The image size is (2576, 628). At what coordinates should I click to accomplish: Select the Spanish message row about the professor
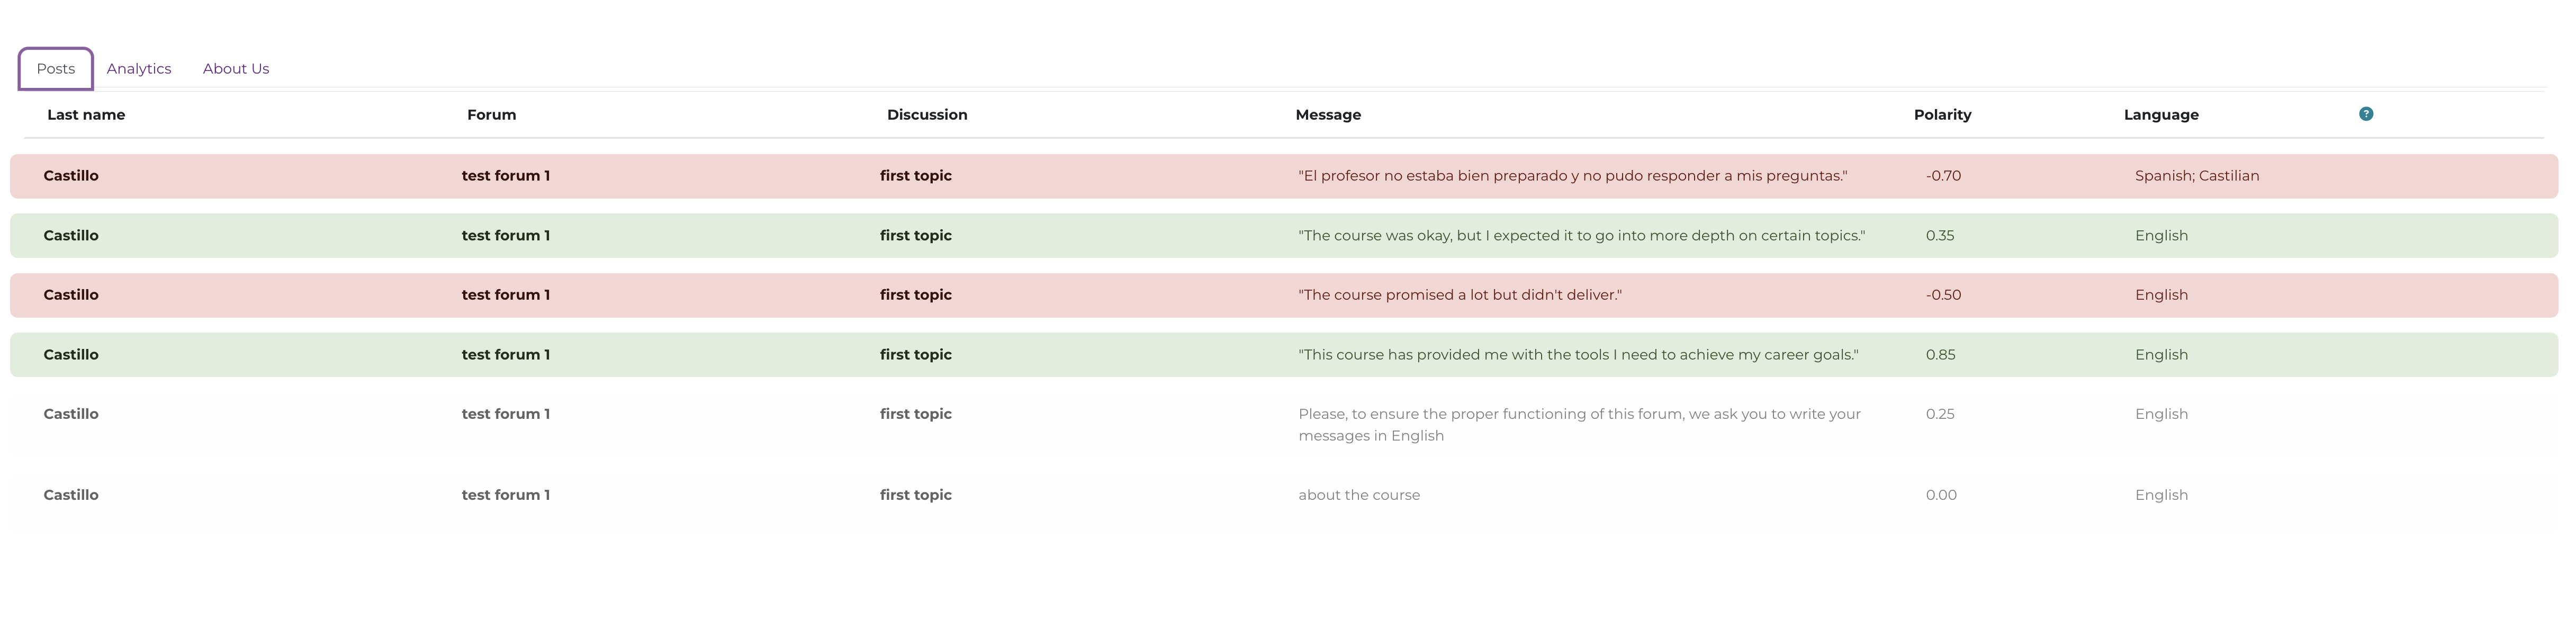pos(1572,176)
